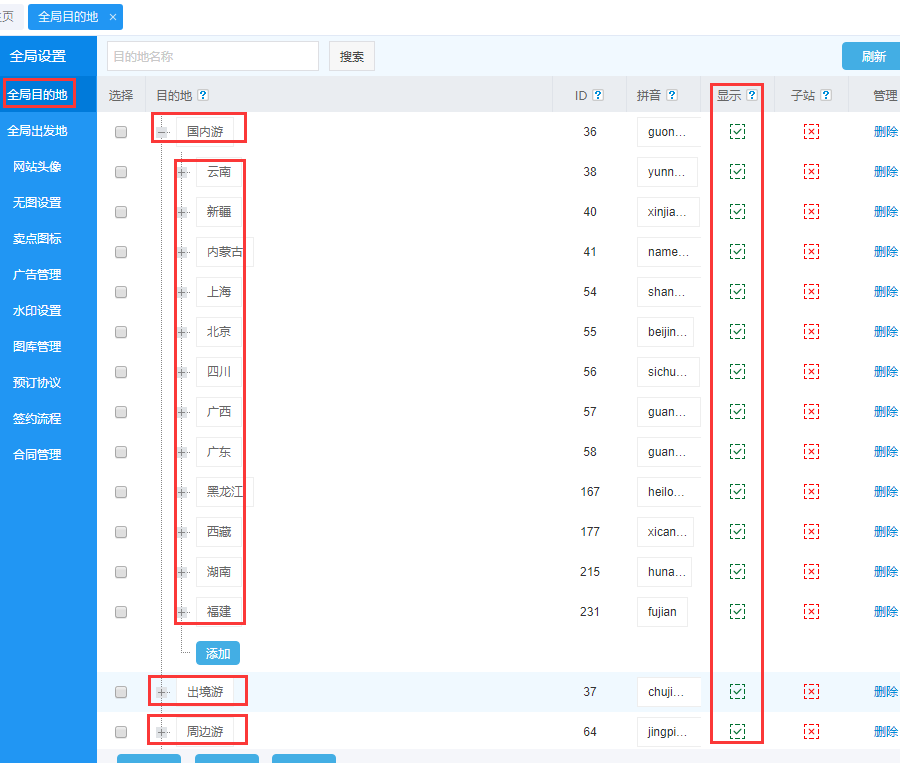Close the 全局目的地 tab
Image resolution: width=900 pixels, height=763 pixels.
(113, 17)
